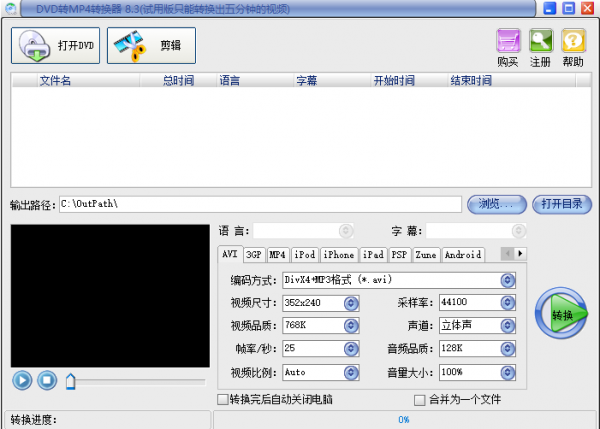Open a DVD with the 打开DVD button
Image resolution: width=600 pixels, height=429 pixels.
55,46
